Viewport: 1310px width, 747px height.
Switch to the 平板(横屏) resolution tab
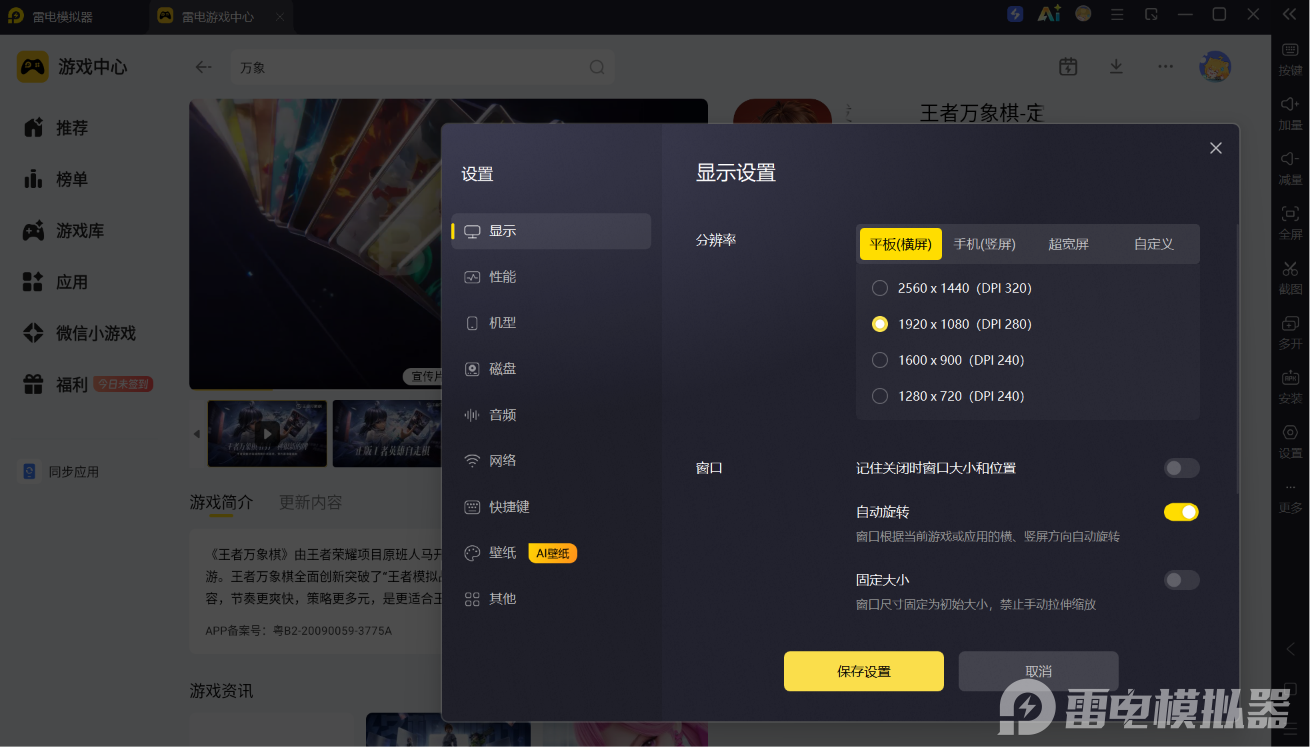pos(900,244)
